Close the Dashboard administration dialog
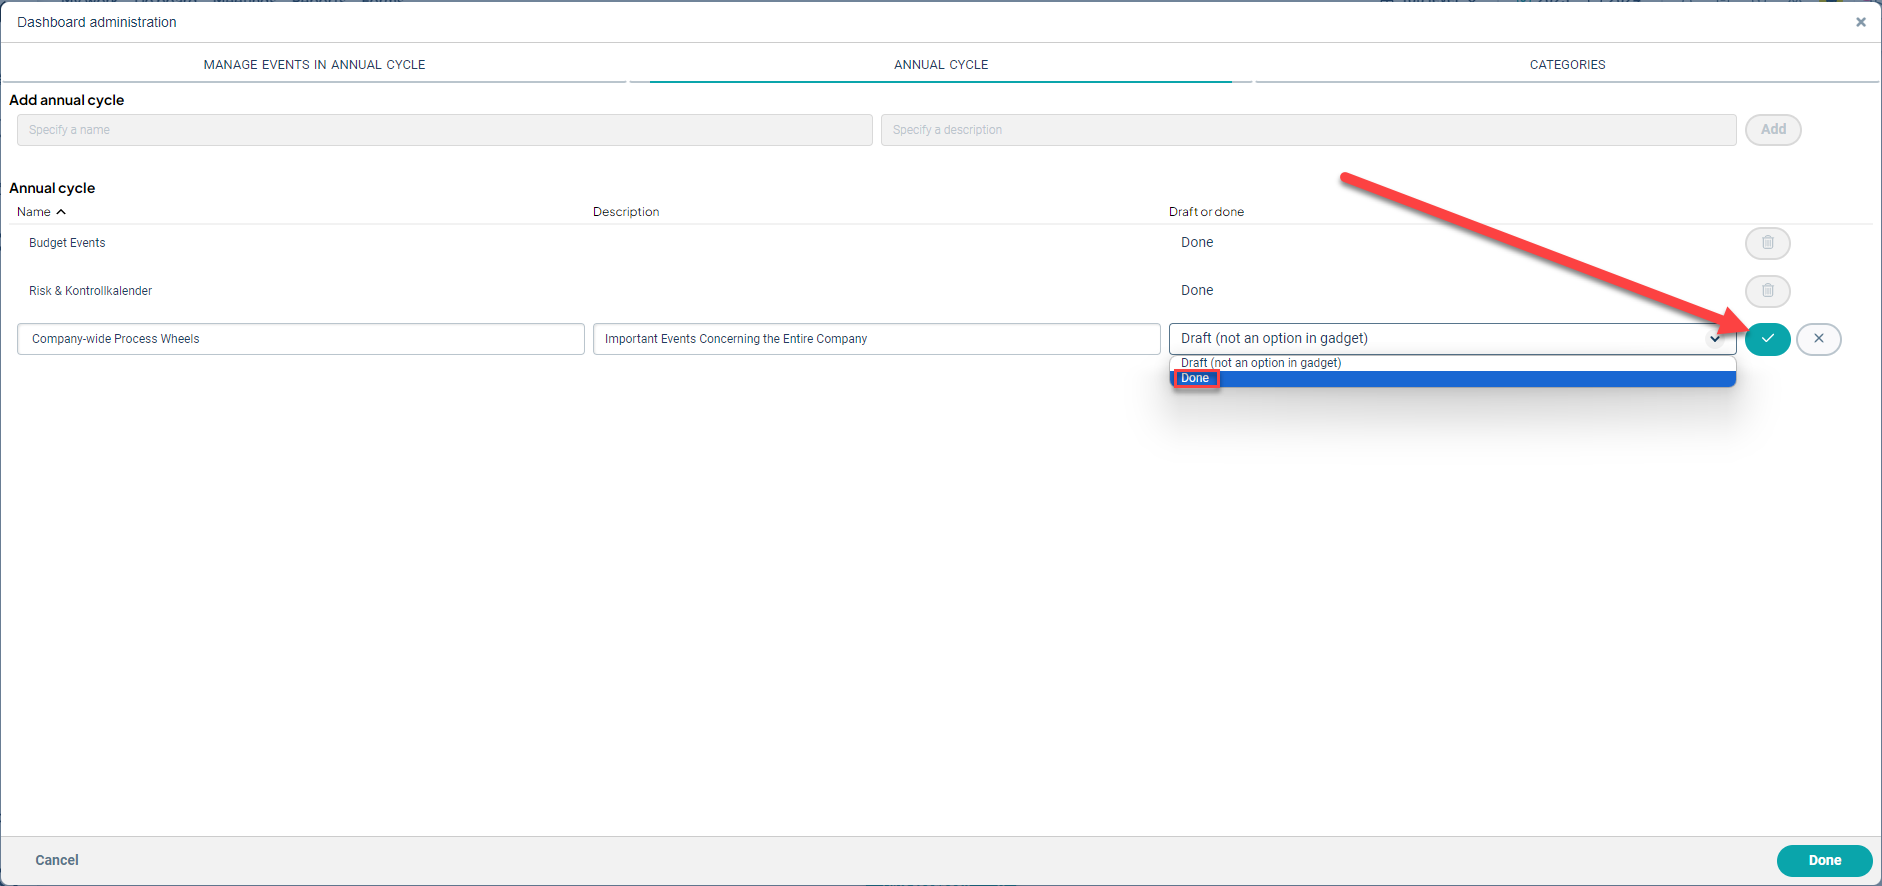This screenshot has width=1882, height=886. pos(1860,22)
